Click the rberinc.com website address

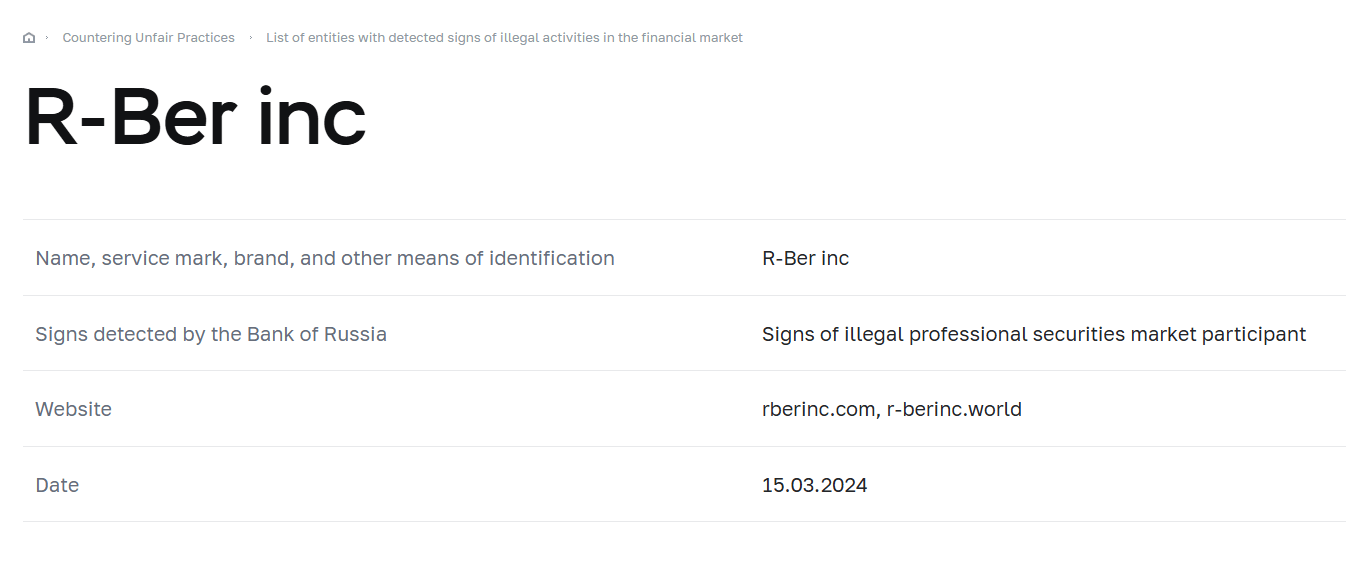[819, 409]
